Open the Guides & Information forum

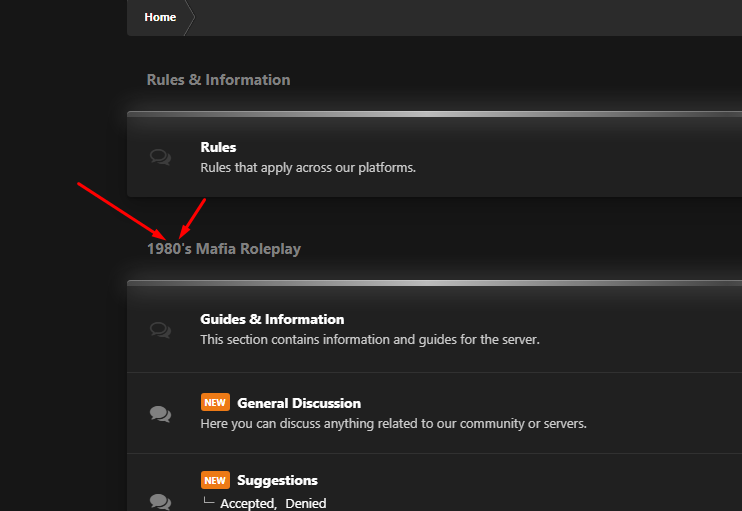point(272,319)
